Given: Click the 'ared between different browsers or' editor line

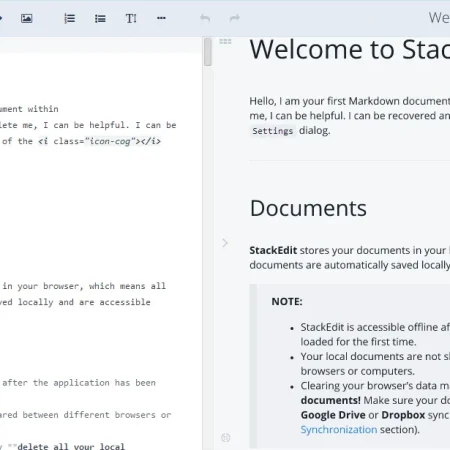Looking at the screenshot, I should (86, 415).
